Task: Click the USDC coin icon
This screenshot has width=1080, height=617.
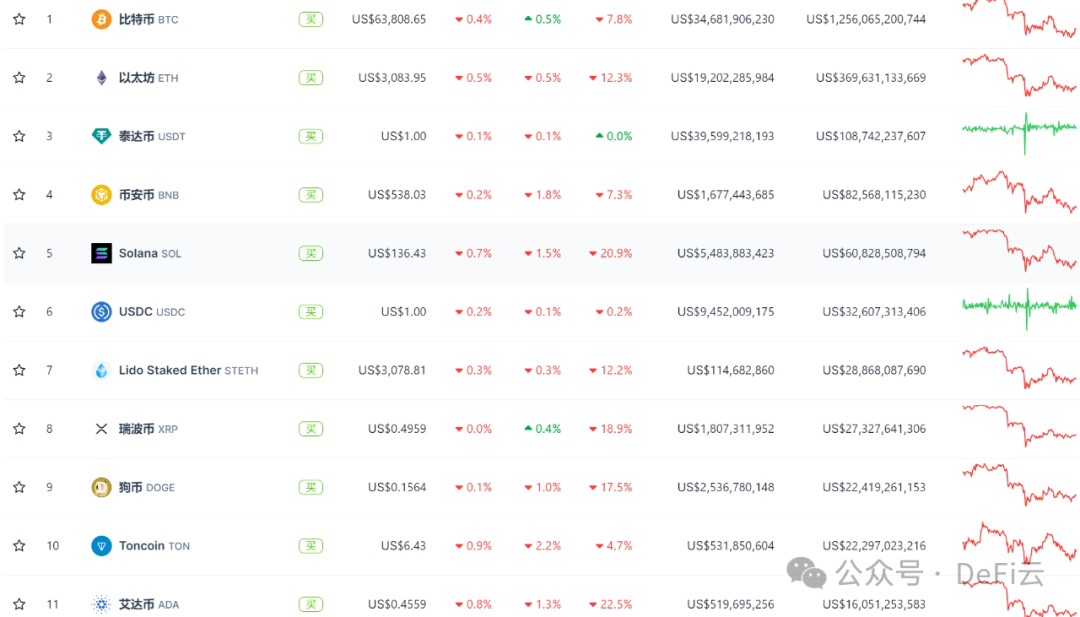Action: [101, 312]
